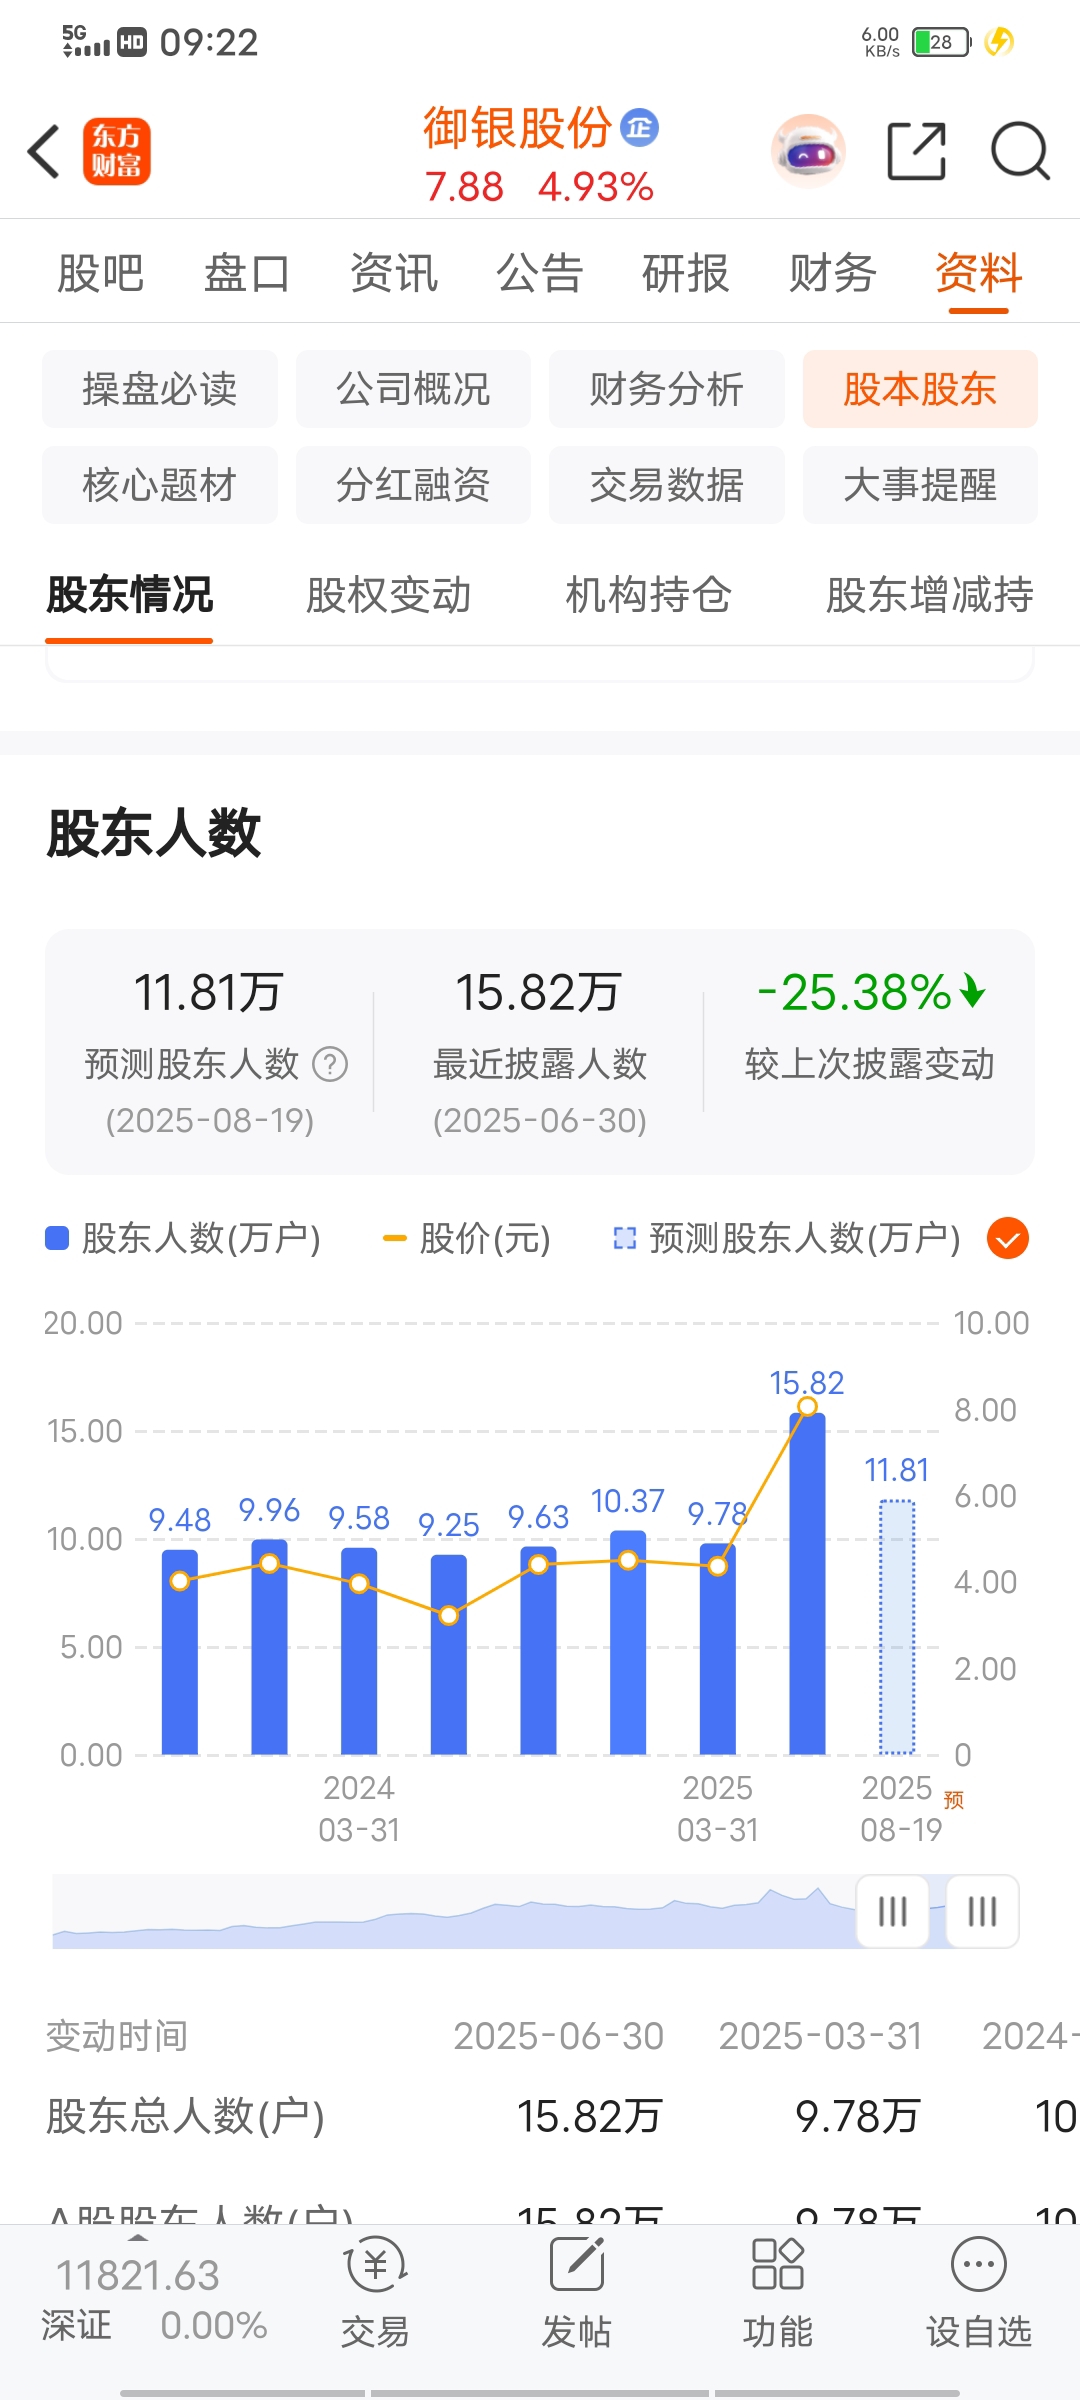Tap the 15.82万 figure in the summary card
This screenshot has height=2400, width=1080.
tap(539, 993)
